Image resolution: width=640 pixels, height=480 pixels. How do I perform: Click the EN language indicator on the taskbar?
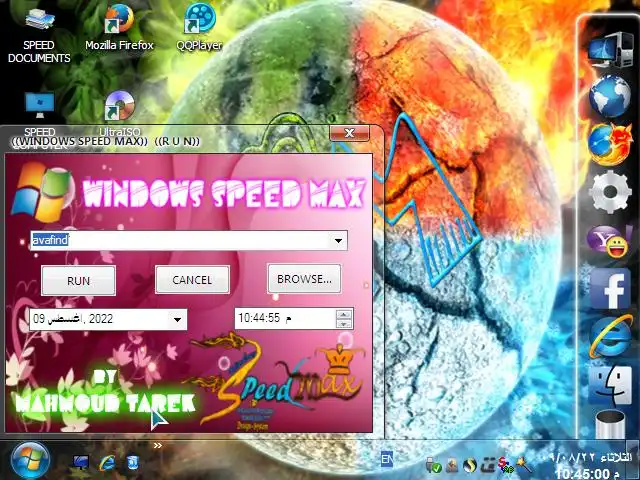click(x=387, y=459)
